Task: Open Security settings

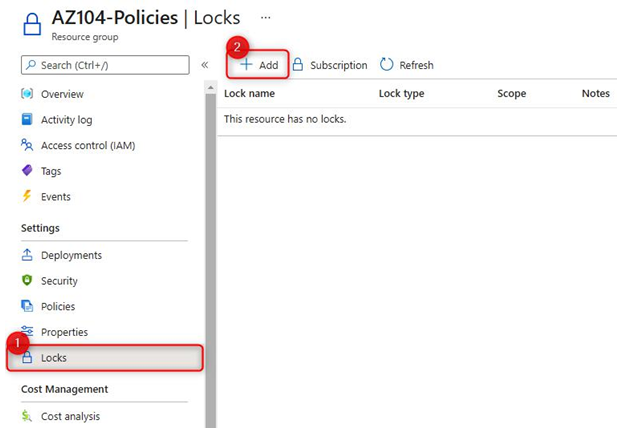Action: click(x=59, y=281)
